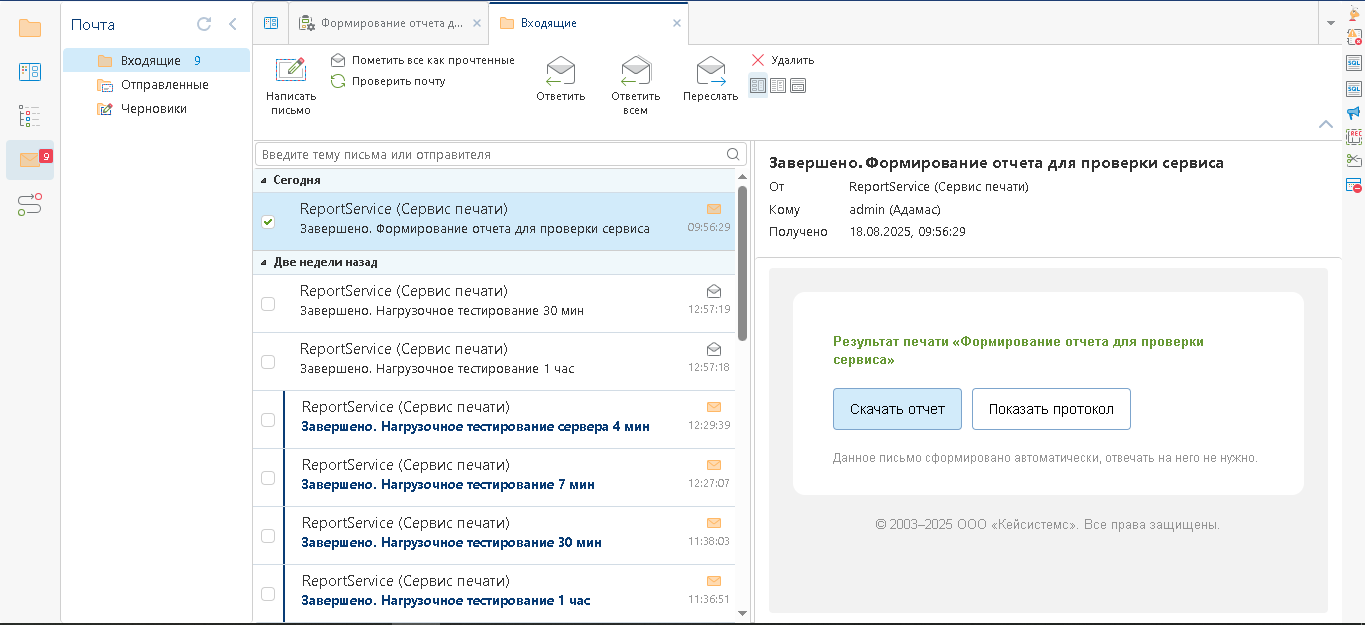The width and height of the screenshot is (1365, 625).
Task: Click sender ReportService (Сервис печати) in message header
Action: (938, 187)
